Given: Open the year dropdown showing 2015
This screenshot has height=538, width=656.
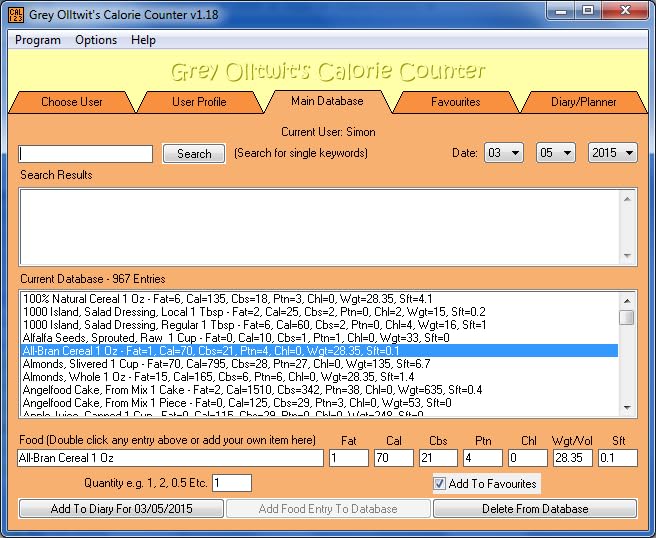Looking at the screenshot, I should pyautogui.click(x=612, y=153).
